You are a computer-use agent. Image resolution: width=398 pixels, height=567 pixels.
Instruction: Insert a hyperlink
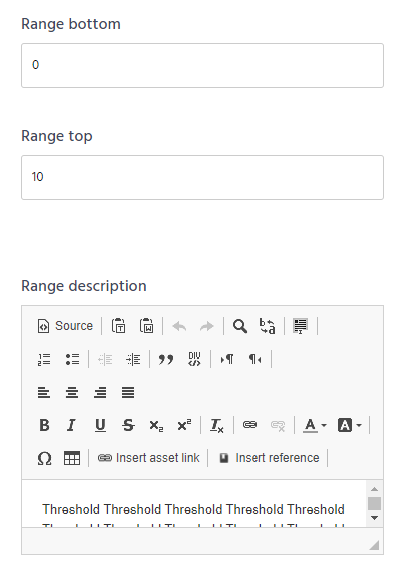click(x=250, y=425)
